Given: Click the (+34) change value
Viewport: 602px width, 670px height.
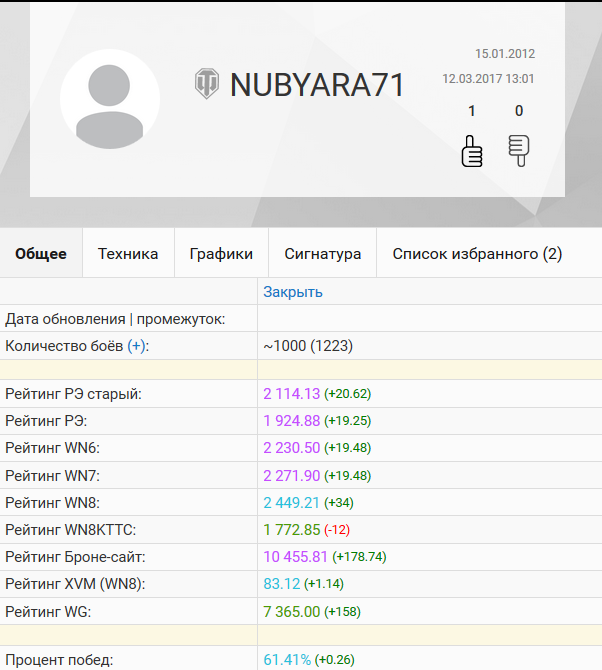Looking at the screenshot, I should (339, 502).
